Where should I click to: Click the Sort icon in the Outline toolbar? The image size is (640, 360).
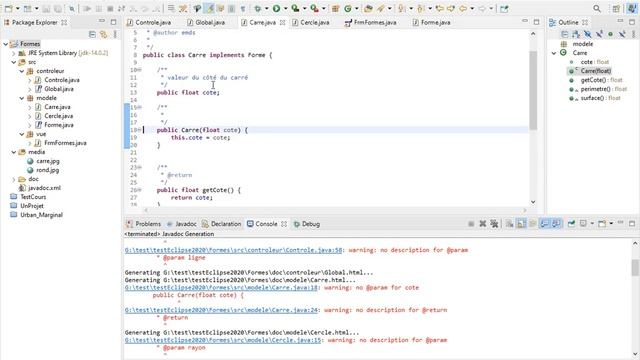pos(576,34)
